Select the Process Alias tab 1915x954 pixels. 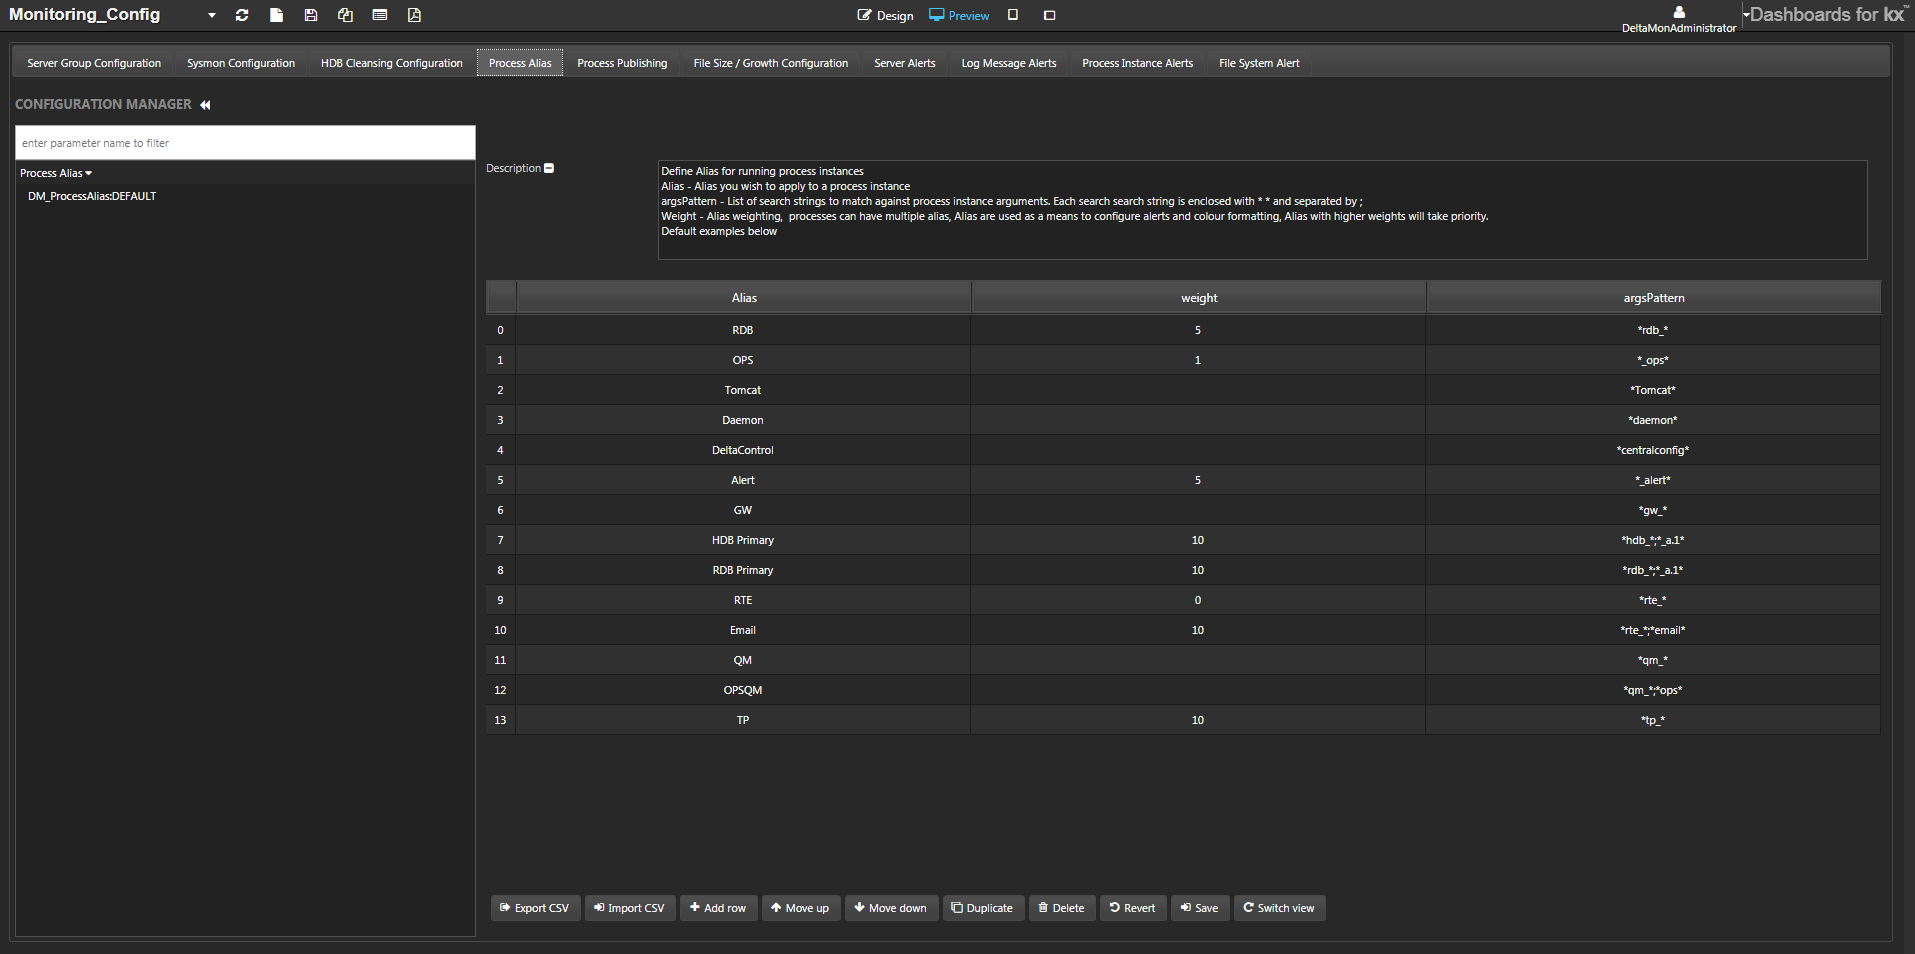(520, 63)
